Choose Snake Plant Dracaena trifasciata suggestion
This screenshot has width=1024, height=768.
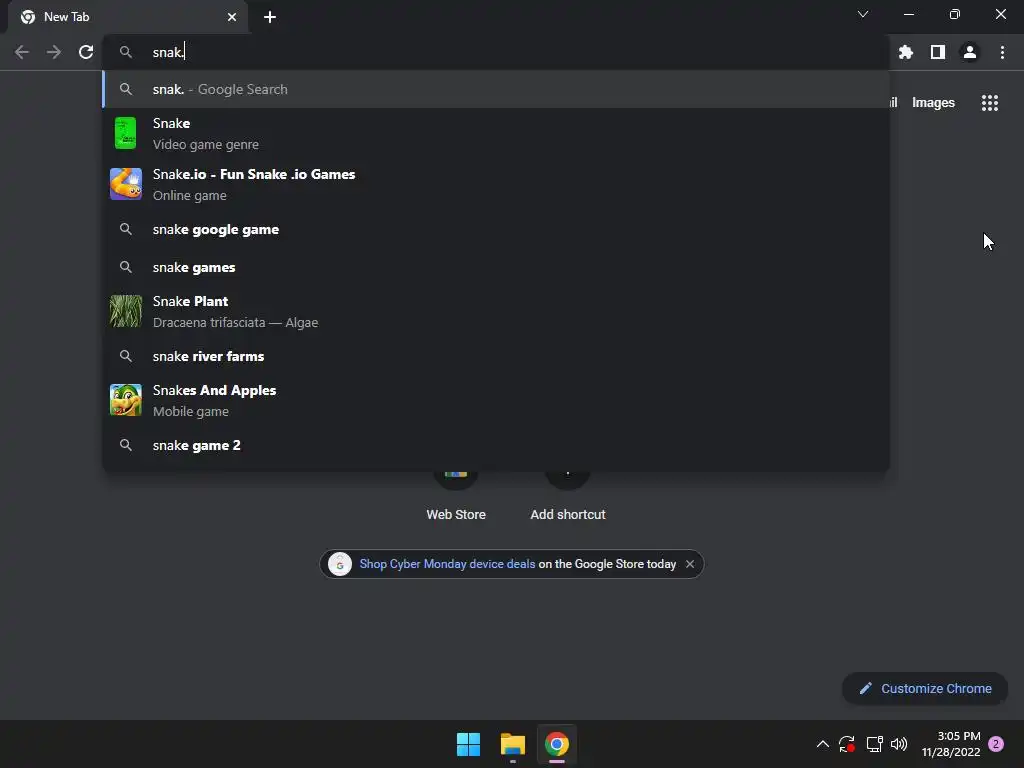(x=496, y=312)
